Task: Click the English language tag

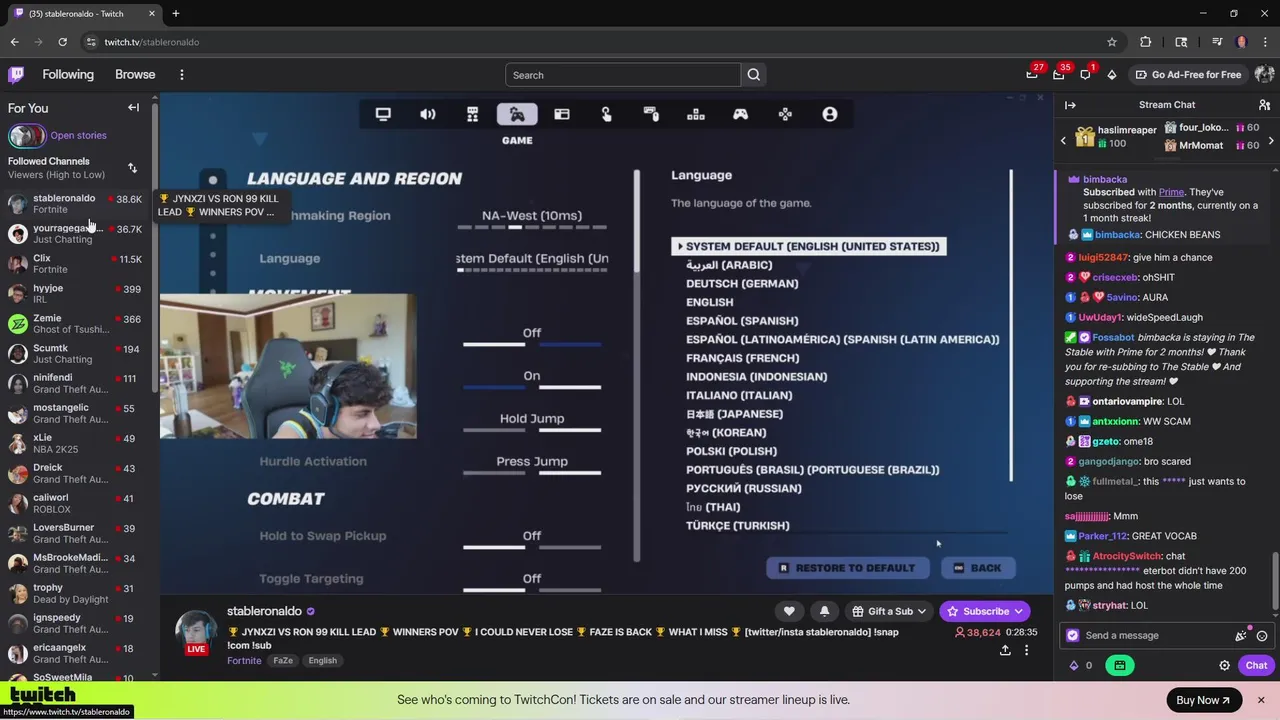Action: pyautogui.click(x=322, y=661)
